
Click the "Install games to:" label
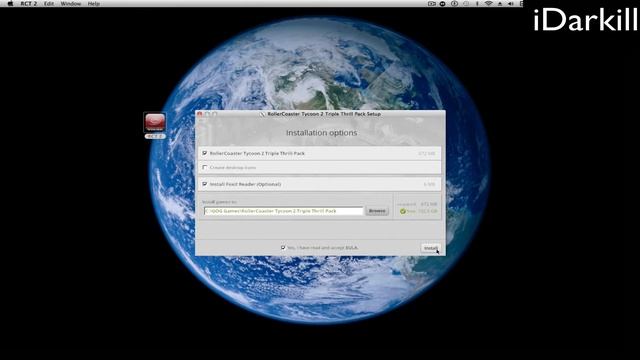(x=219, y=202)
